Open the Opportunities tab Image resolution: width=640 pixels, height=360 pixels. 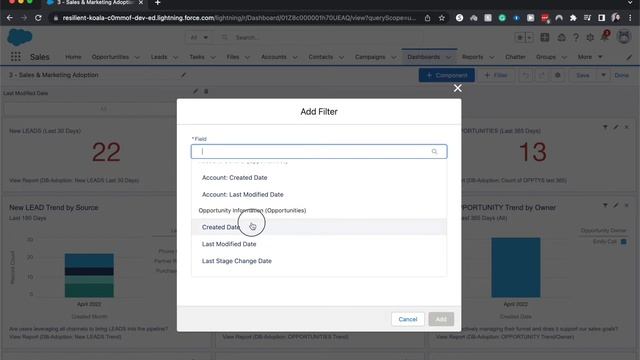110,57
